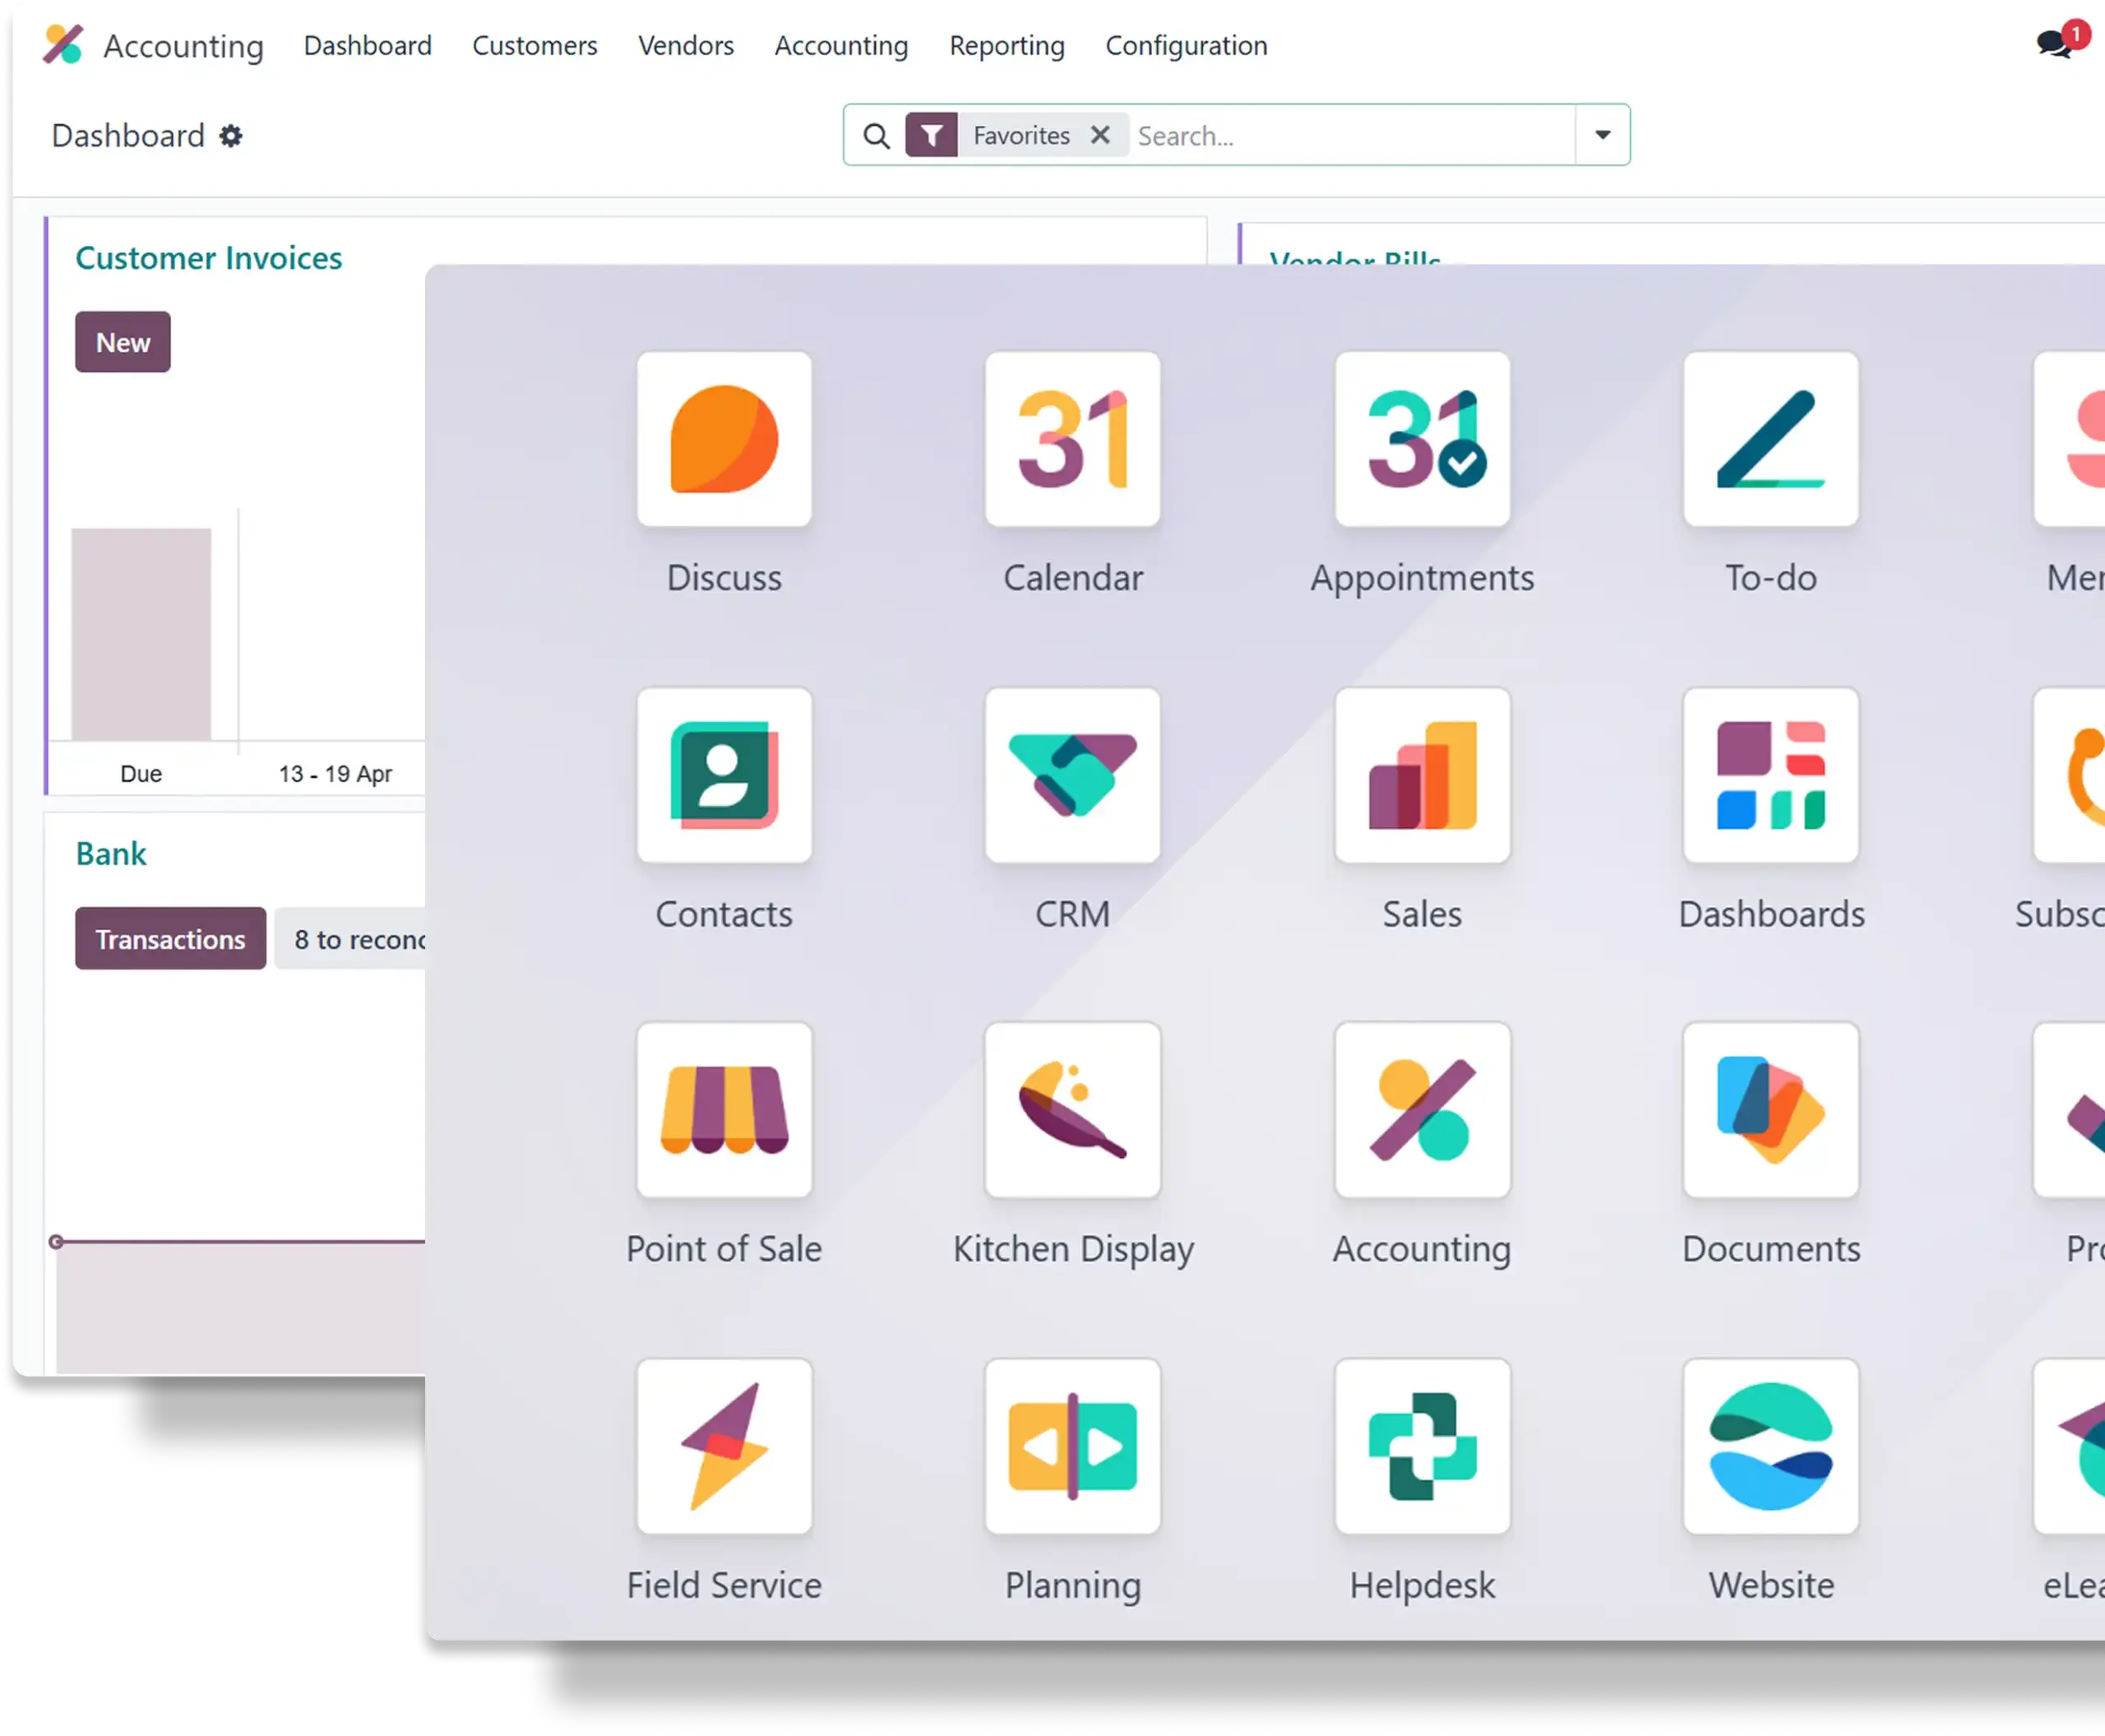Viewport: 2105px width, 1736px height.
Task: Open the Dashboard menu
Action: (367, 45)
